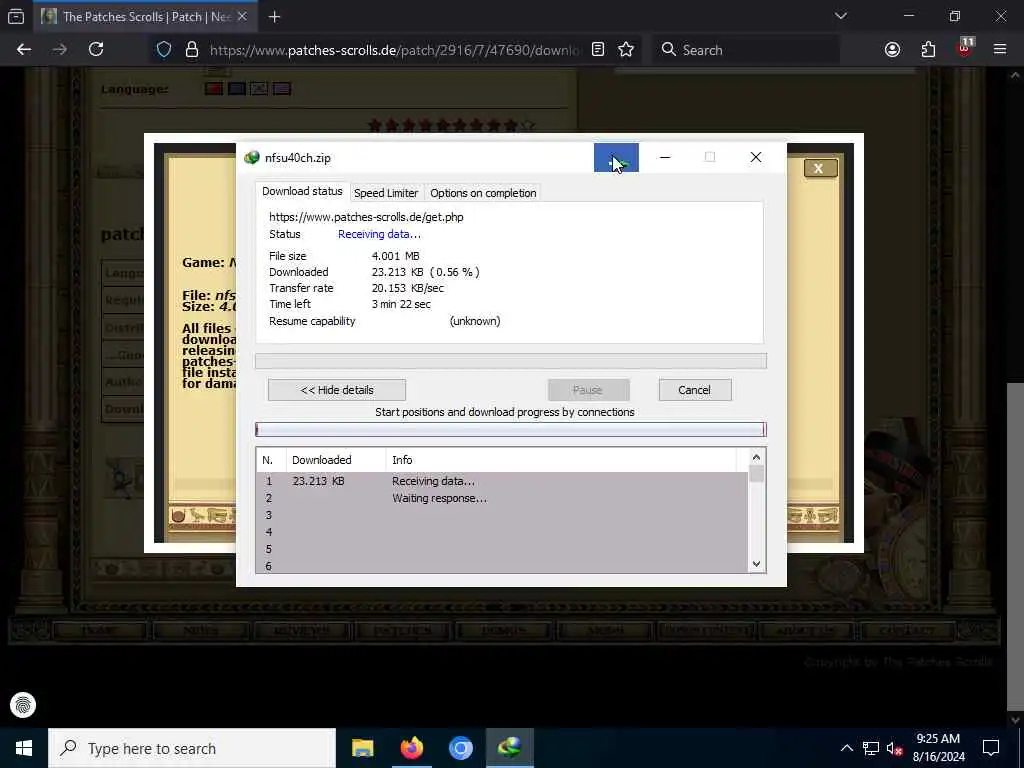Switch to the Speed Limiter tab
This screenshot has height=768, width=1024.
click(385, 193)
